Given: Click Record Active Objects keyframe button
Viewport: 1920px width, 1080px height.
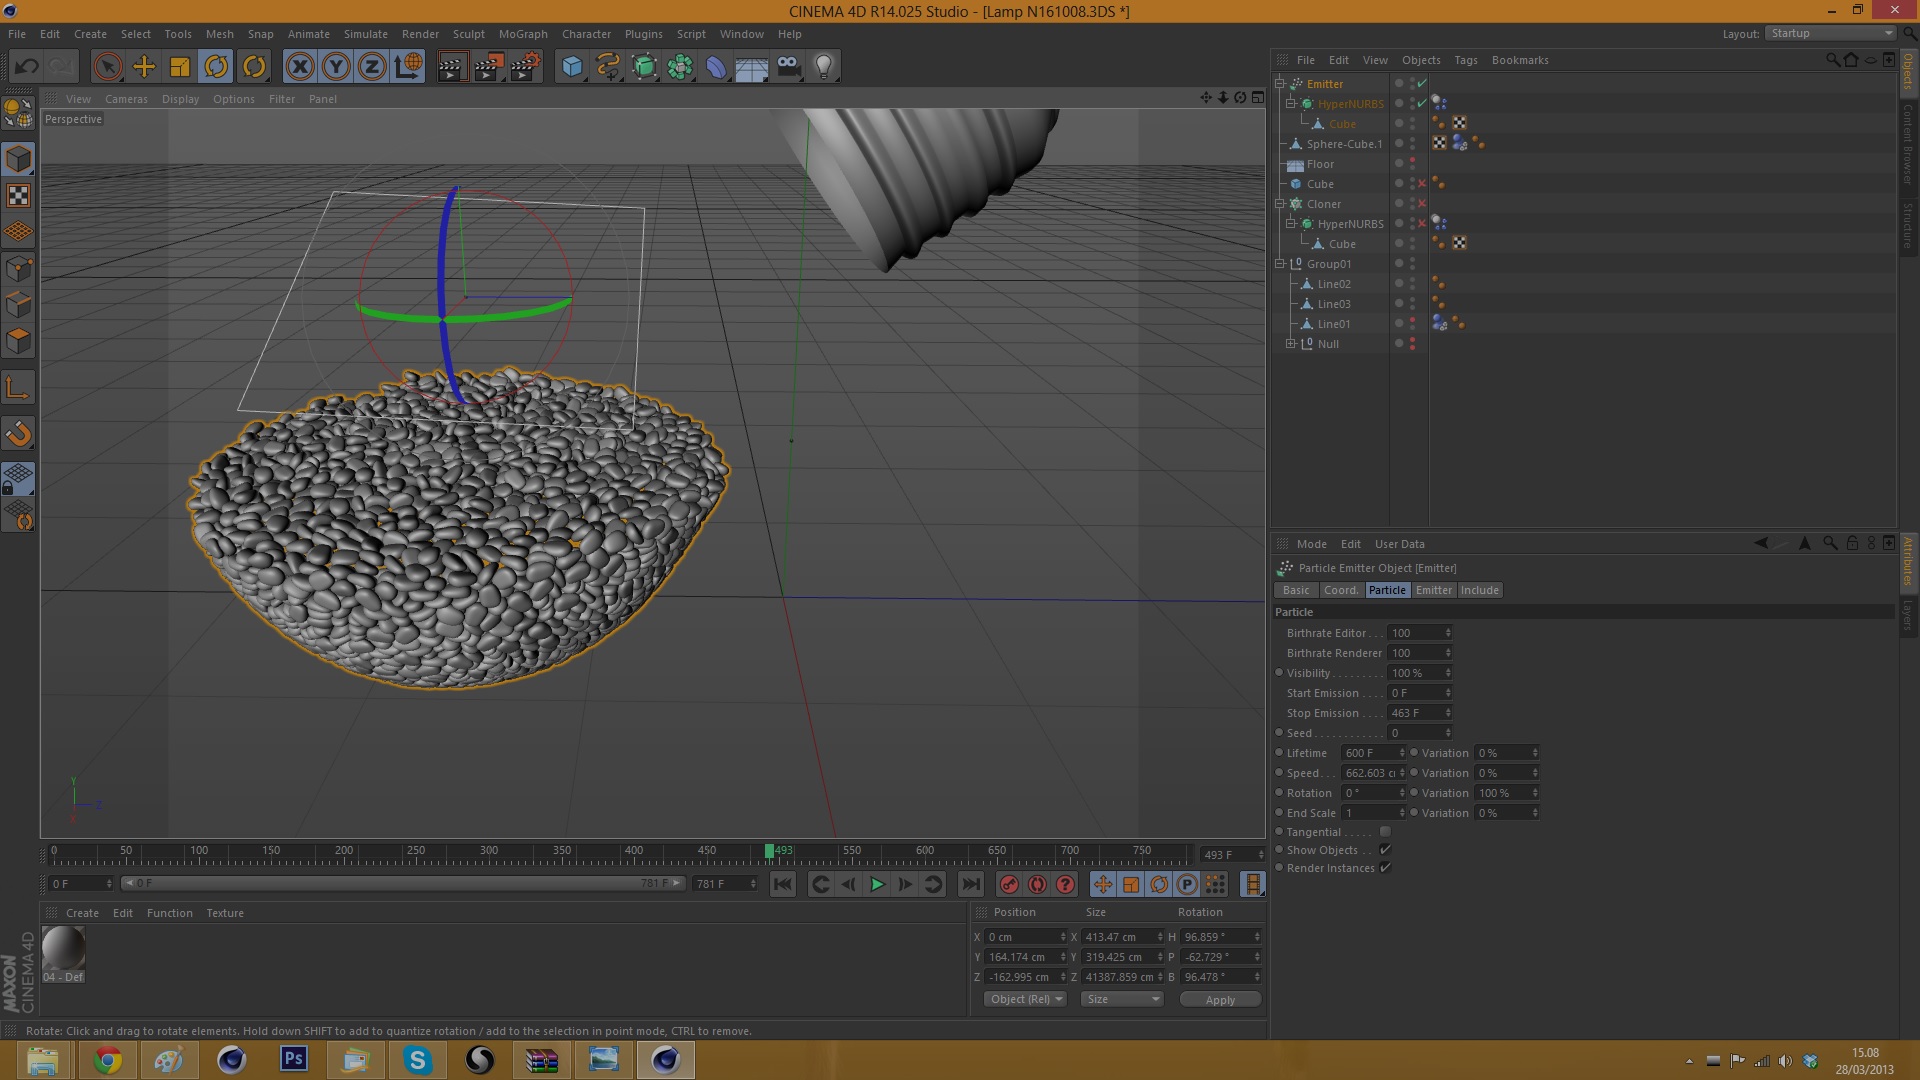Looking at the screenshot, I should pyautogui.click(x=1009, y=884).
